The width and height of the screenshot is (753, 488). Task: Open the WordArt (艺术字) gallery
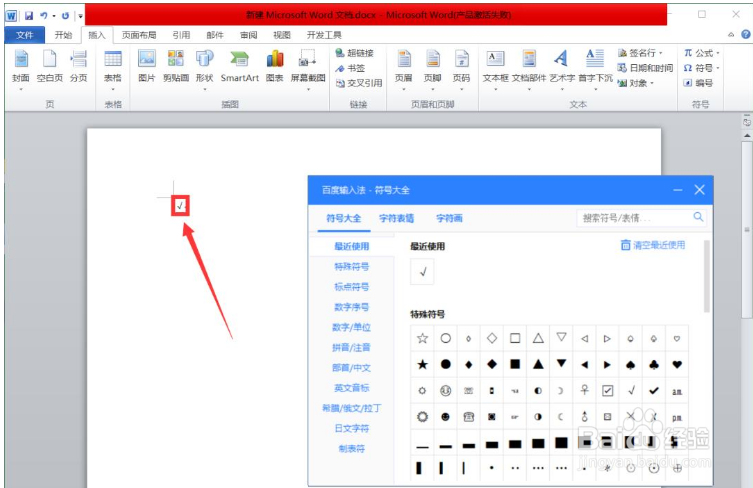point(561,70)
